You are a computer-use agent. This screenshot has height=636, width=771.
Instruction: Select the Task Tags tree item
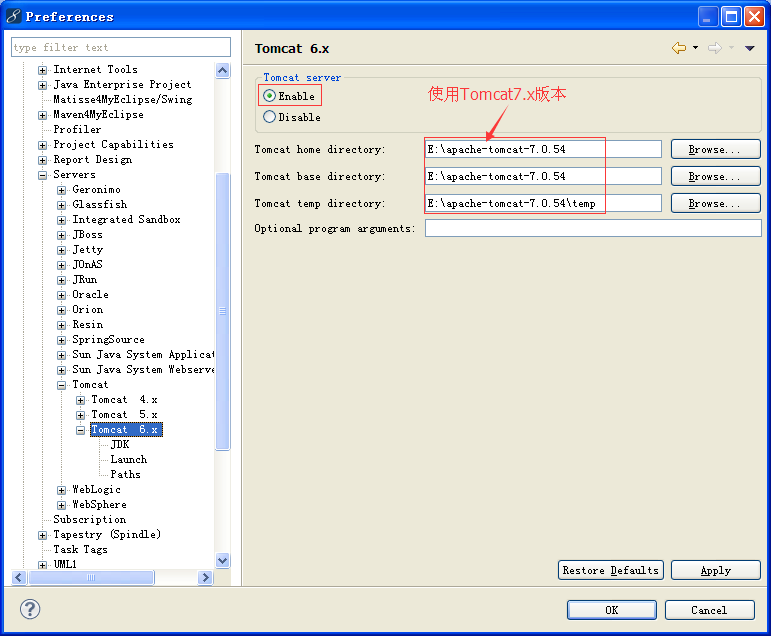click(x=80, y=549)
